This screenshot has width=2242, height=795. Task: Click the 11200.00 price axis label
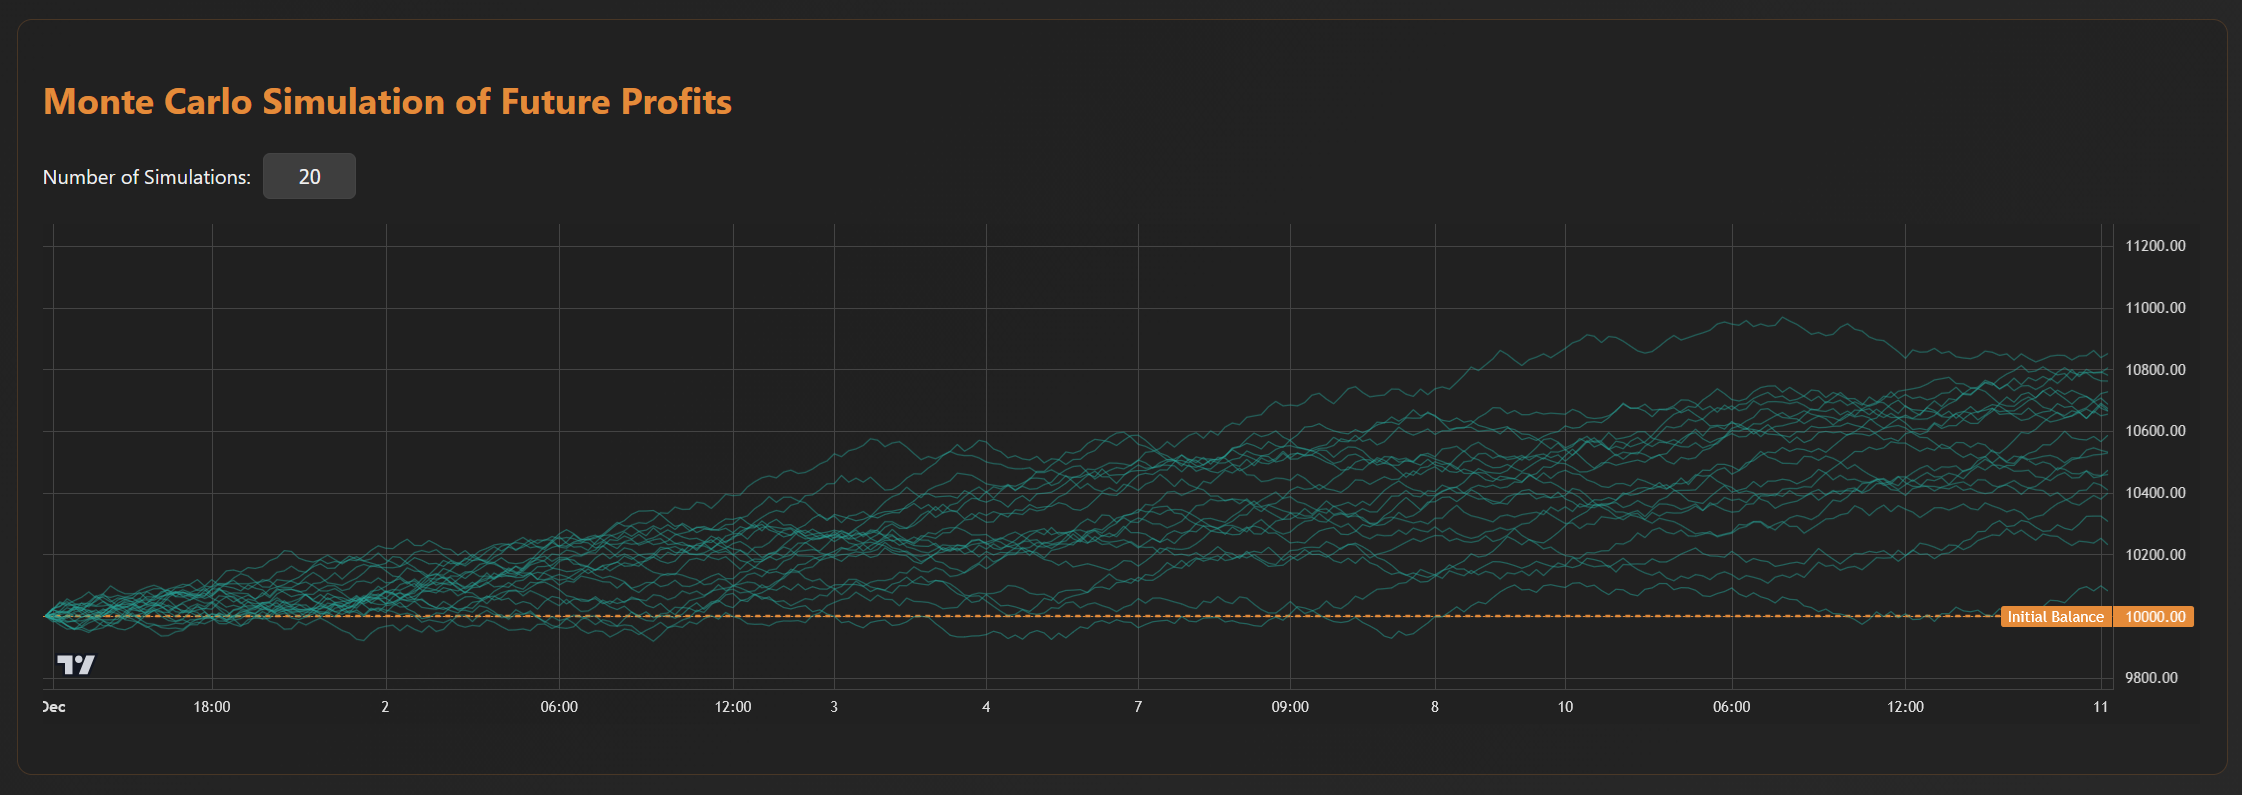[x=2155, y=246]
